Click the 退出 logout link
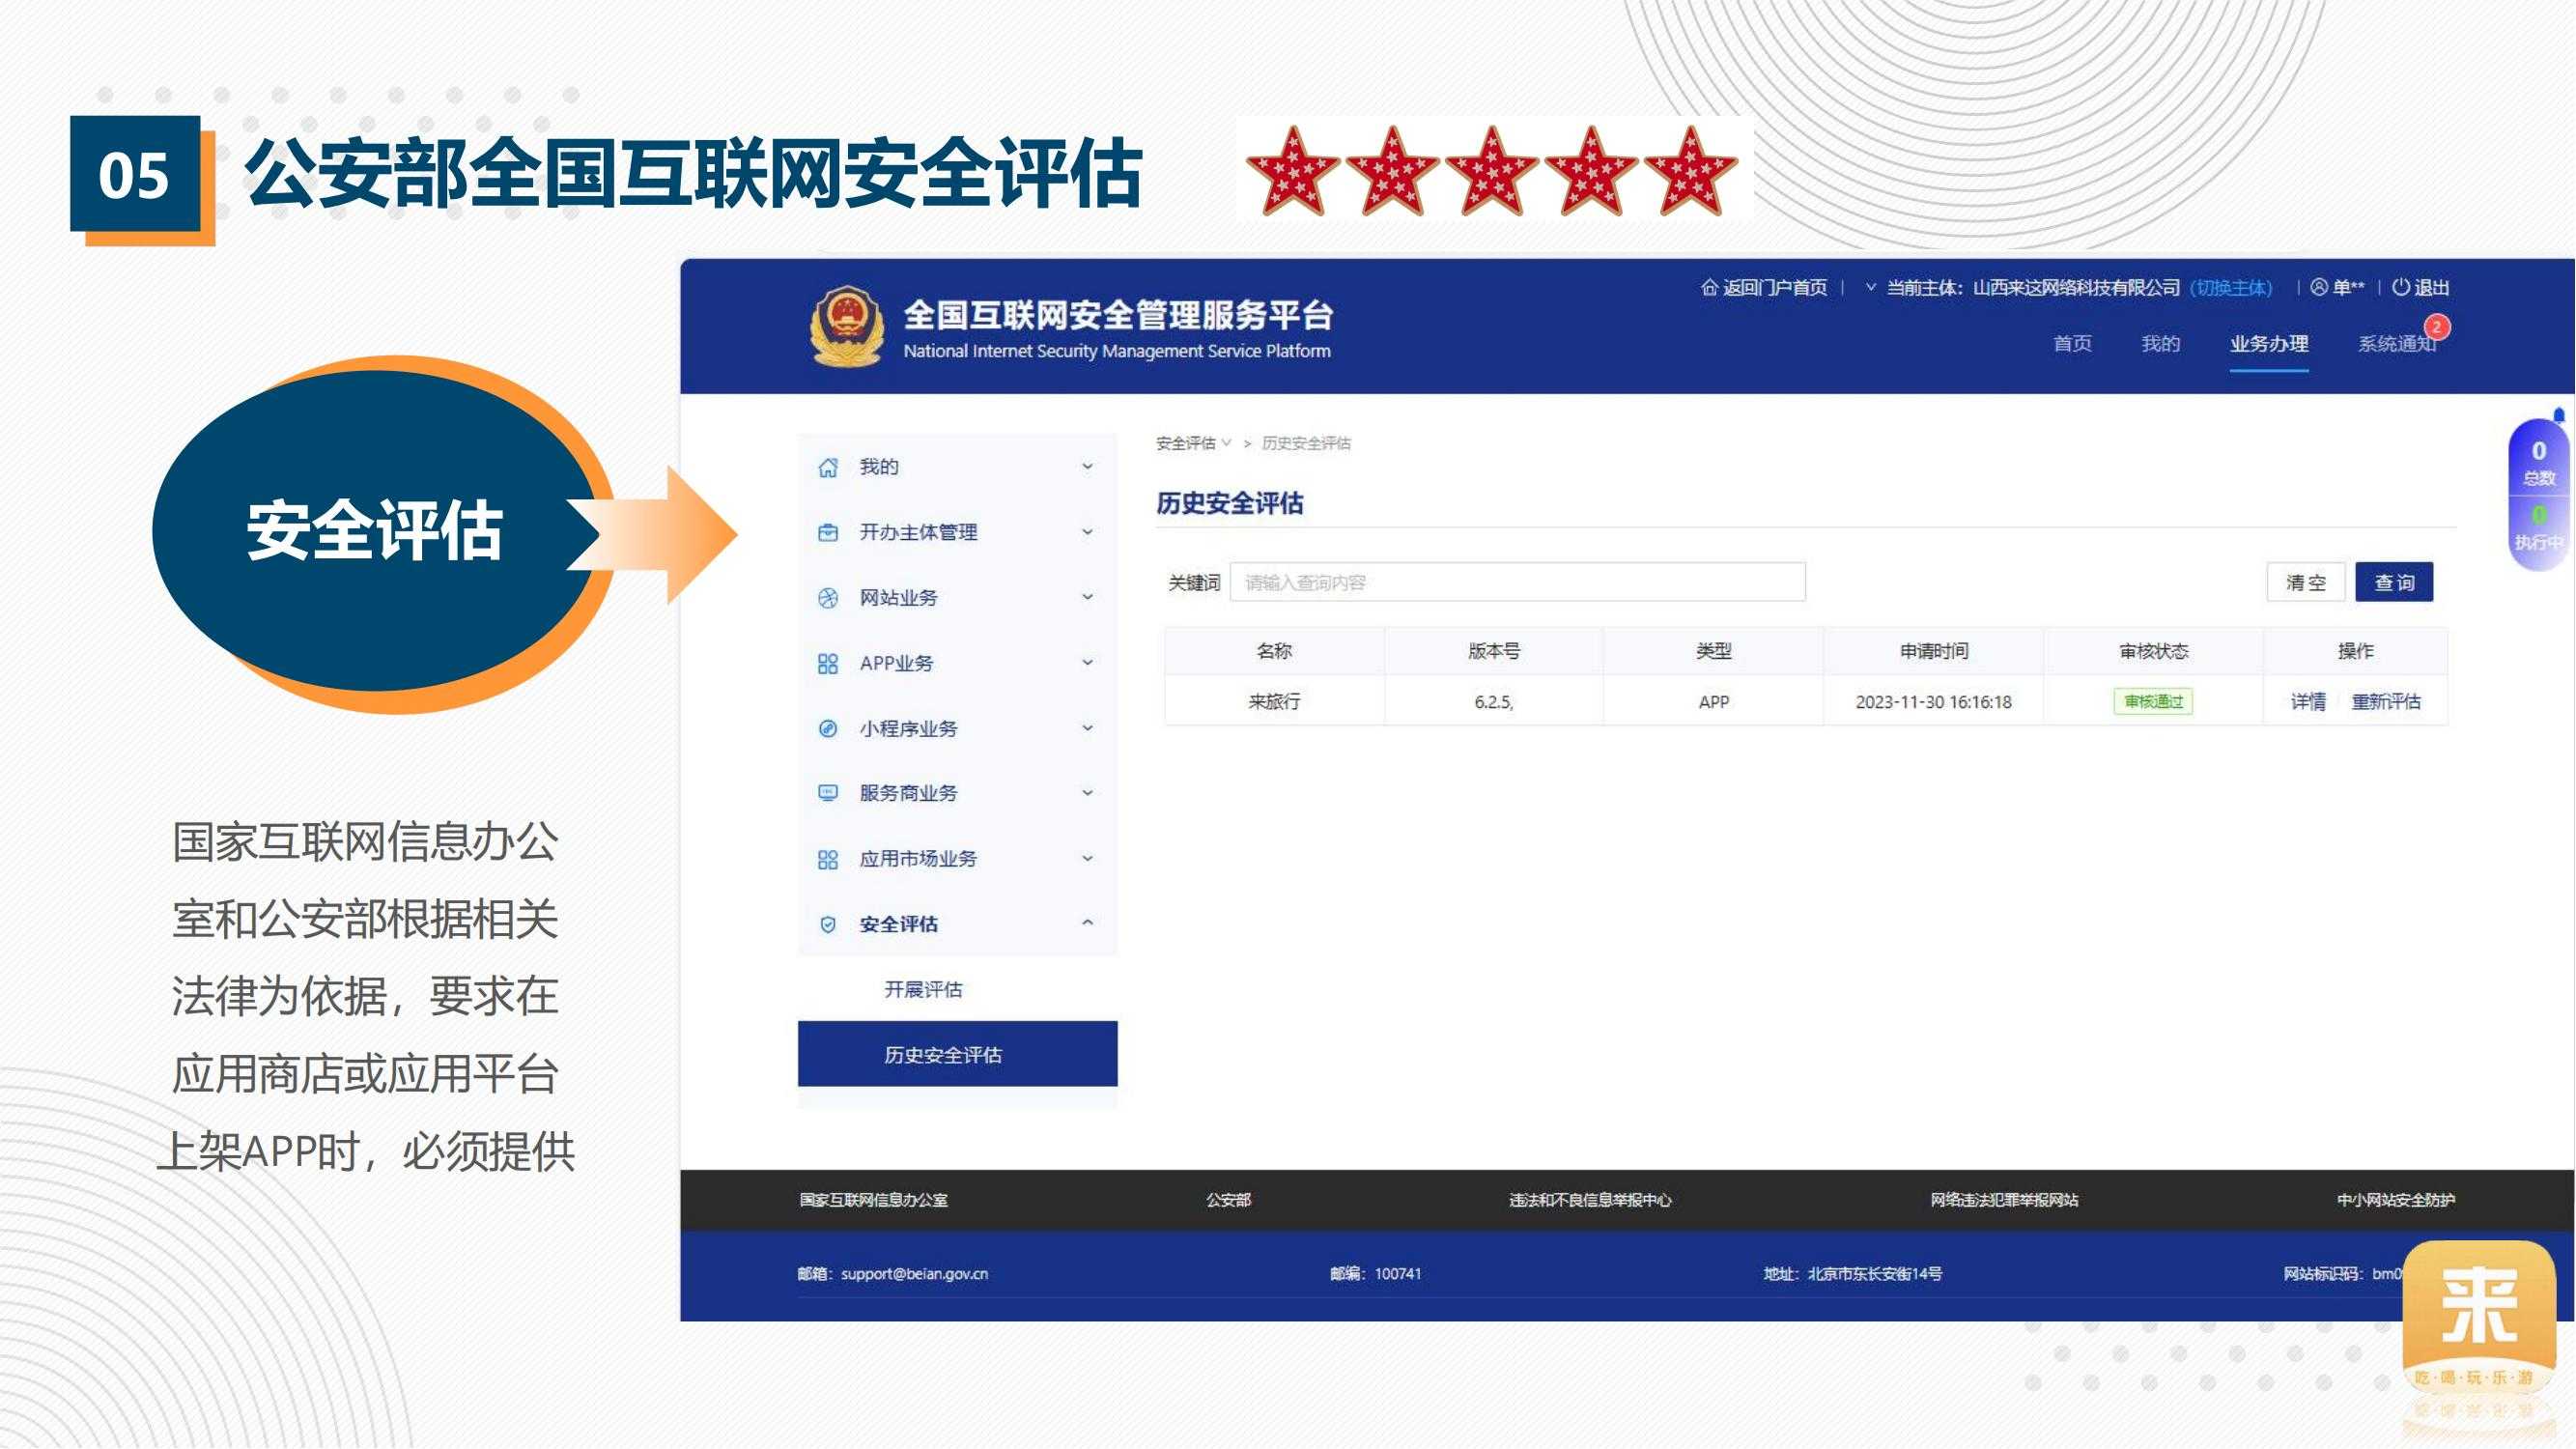The height and width of the screenshot is (1449, 2576). (2431, 288)
